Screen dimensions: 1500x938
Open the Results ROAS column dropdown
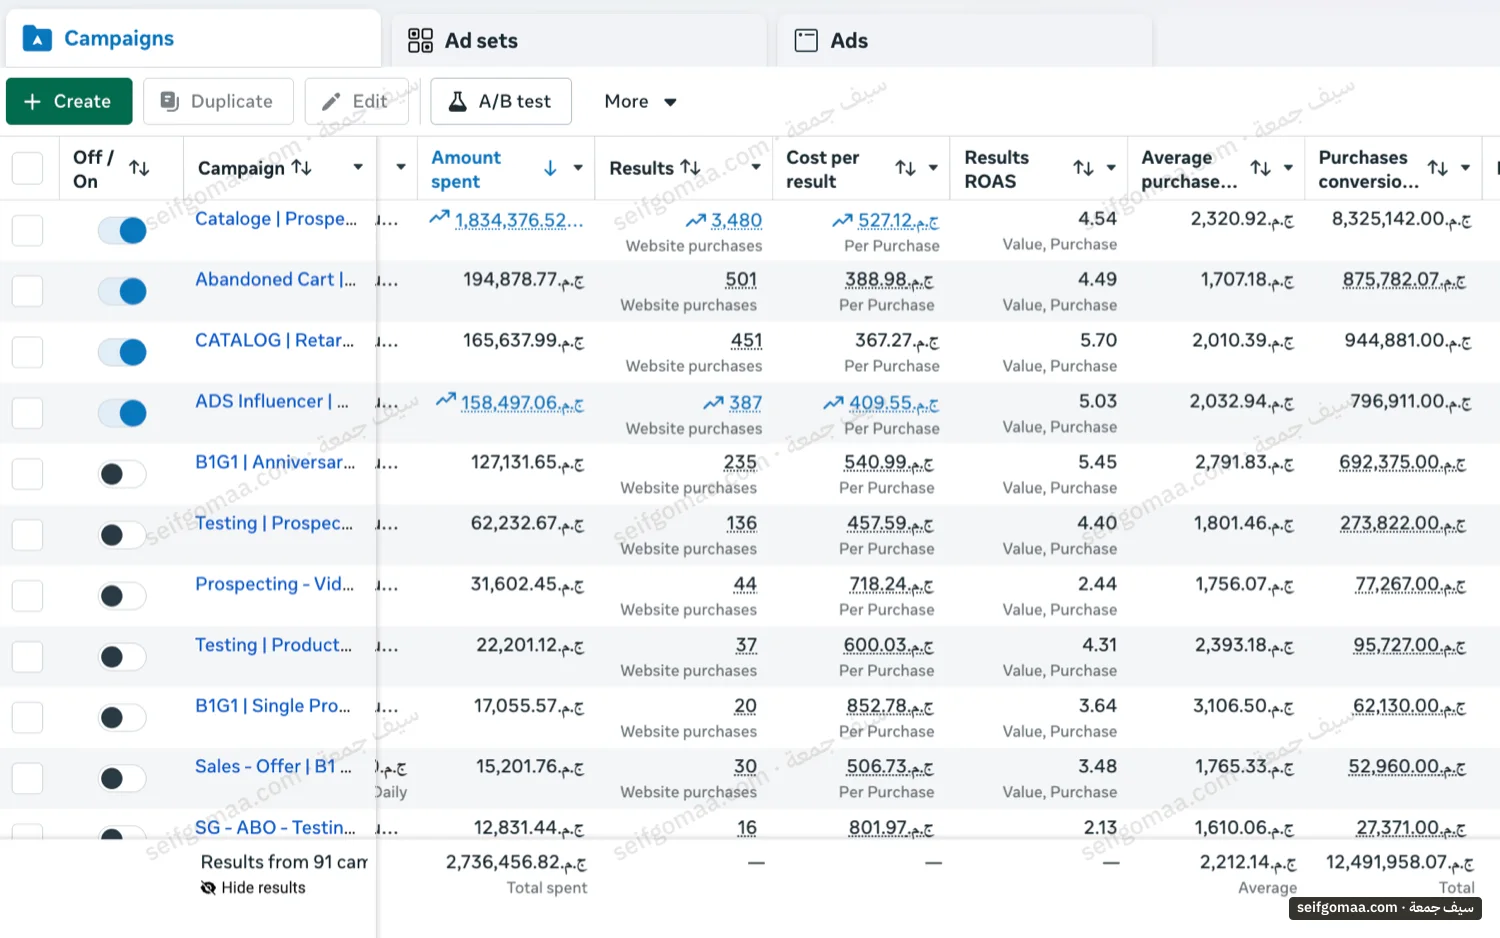point(1111,168)
